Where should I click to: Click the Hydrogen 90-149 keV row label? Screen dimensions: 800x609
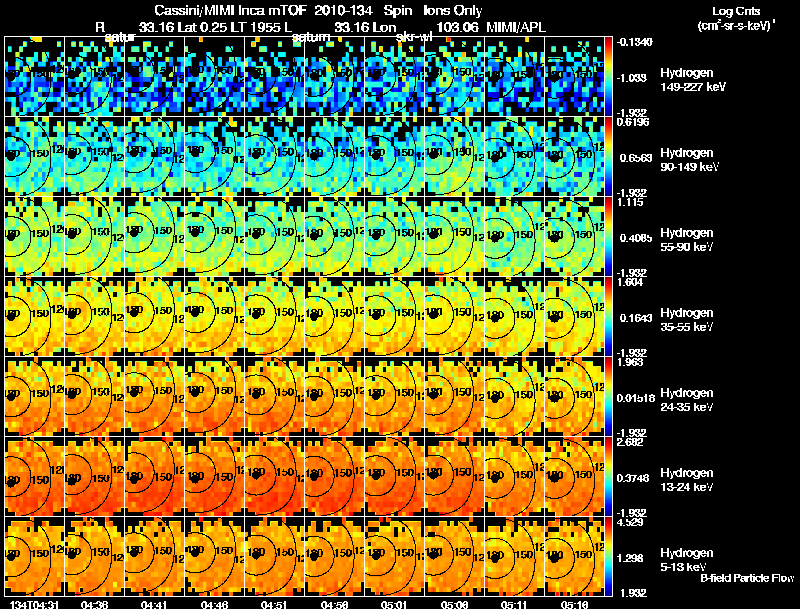[x=689, y=160]
